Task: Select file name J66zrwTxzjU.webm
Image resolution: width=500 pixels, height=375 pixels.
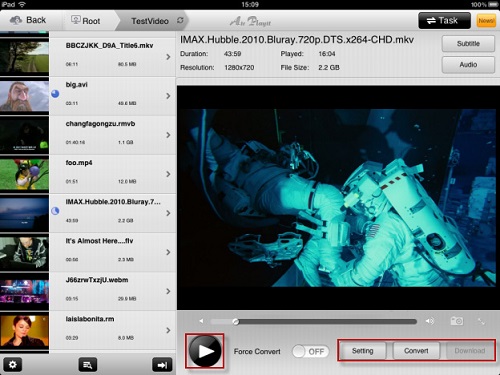Action: click(x=97, y=280)
